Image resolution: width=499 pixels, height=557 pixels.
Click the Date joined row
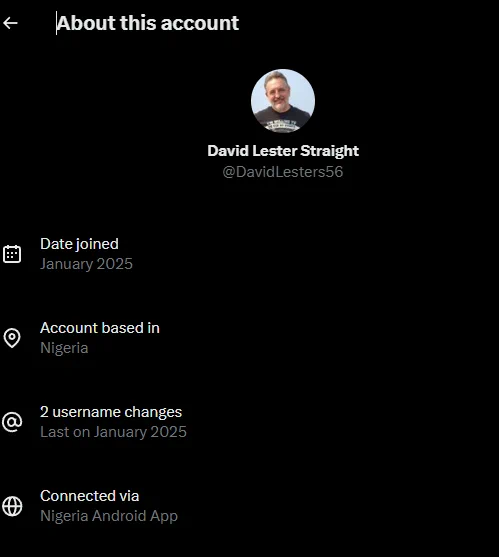pos(249,254)
